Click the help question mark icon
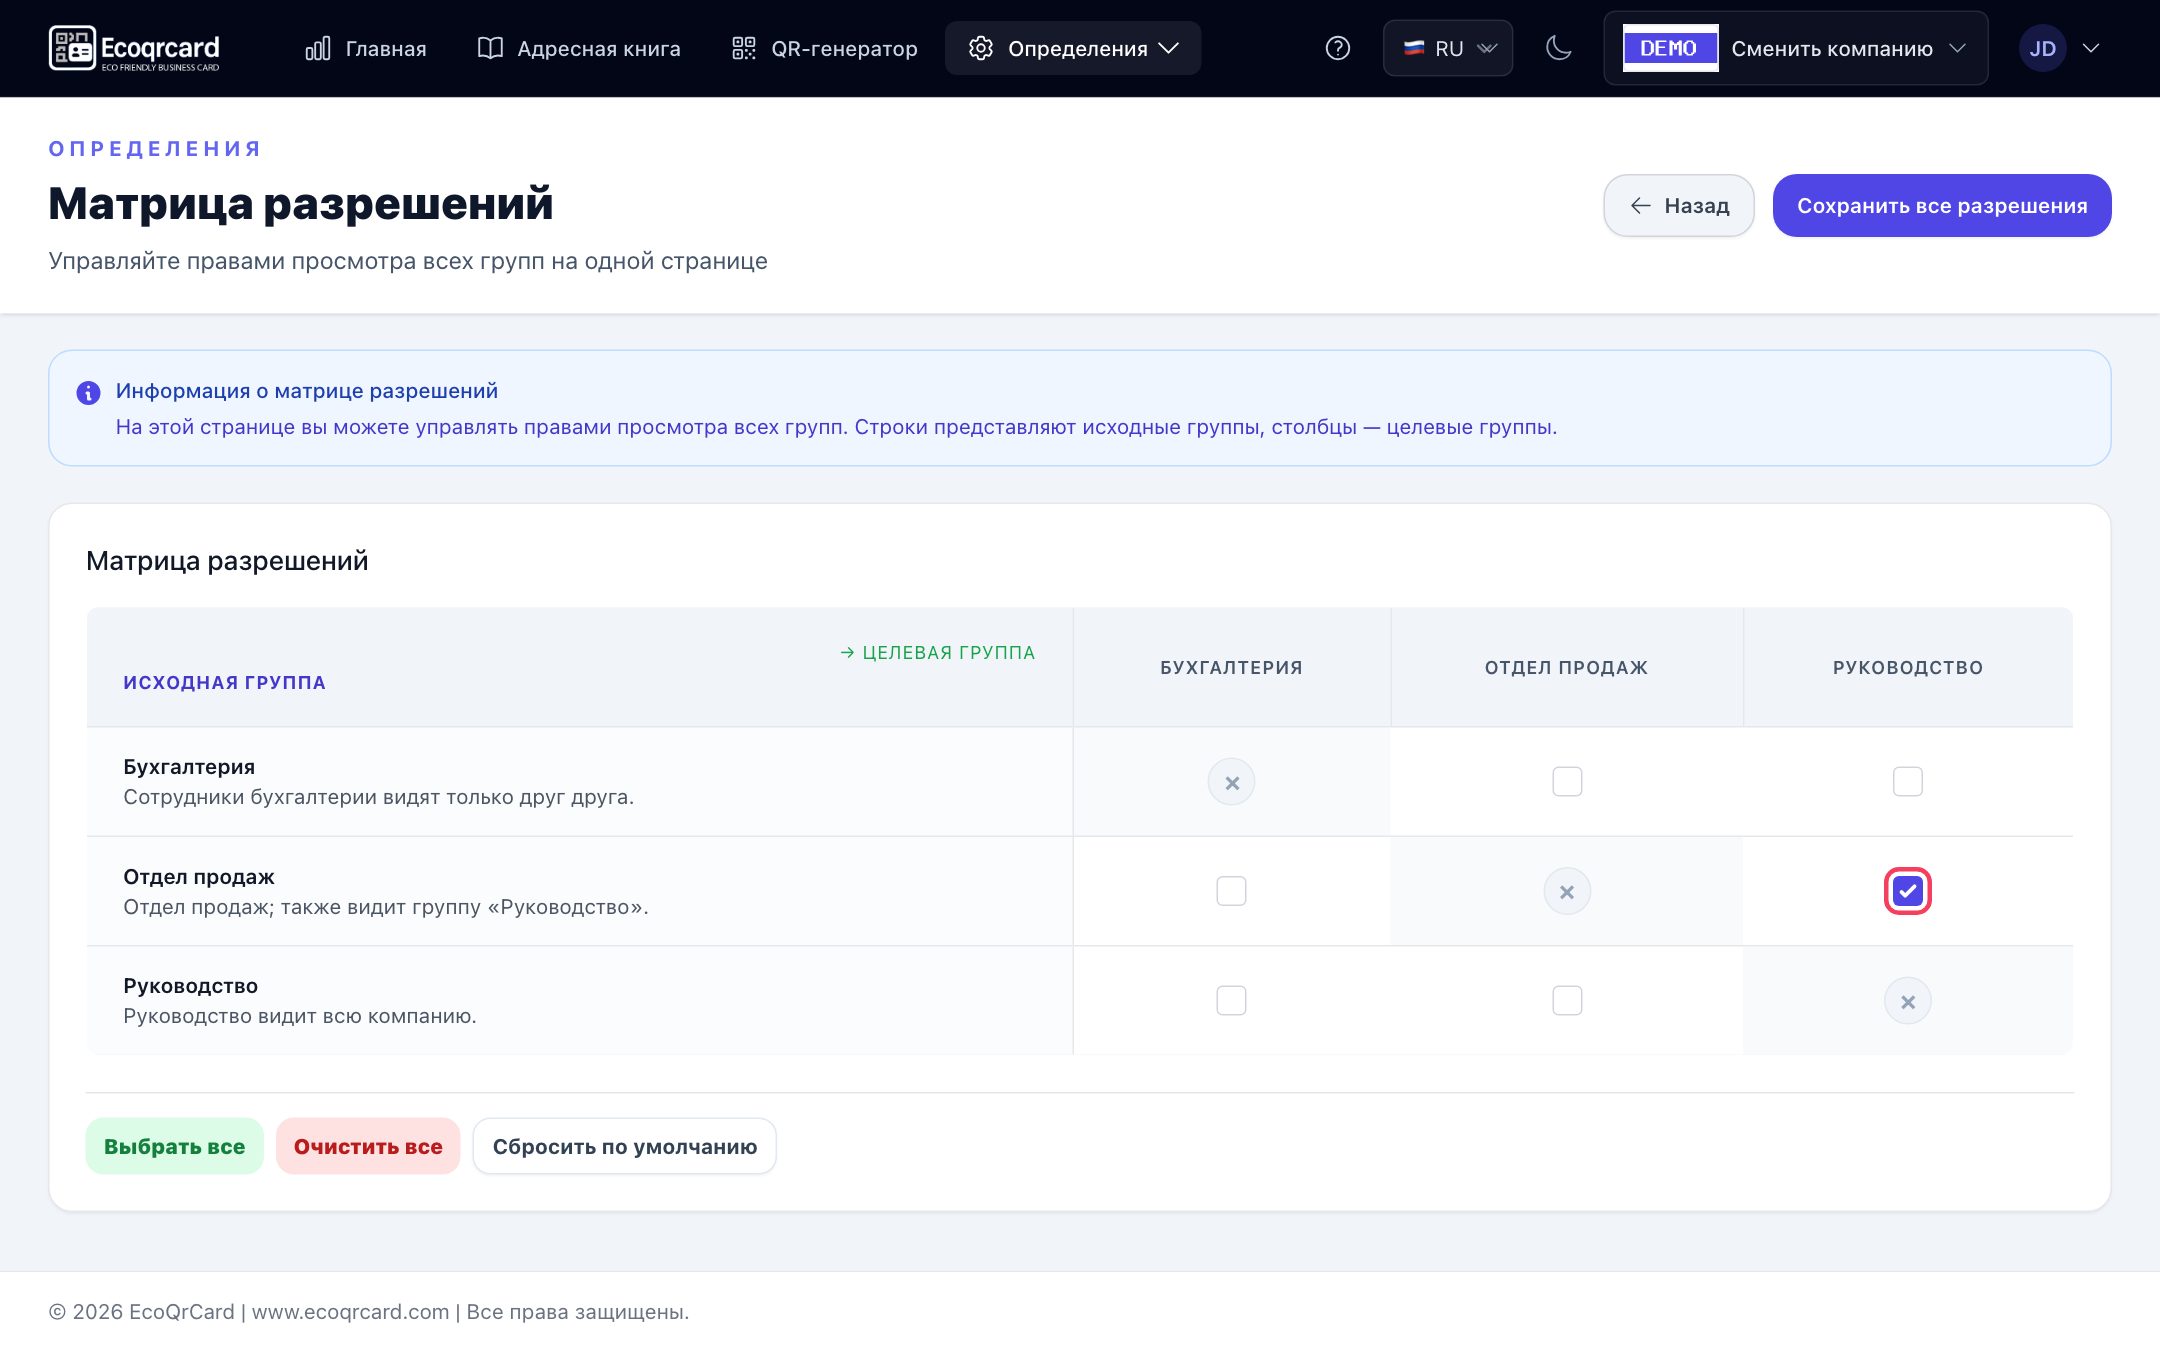The image size is (2160, 1350). 1337,48
